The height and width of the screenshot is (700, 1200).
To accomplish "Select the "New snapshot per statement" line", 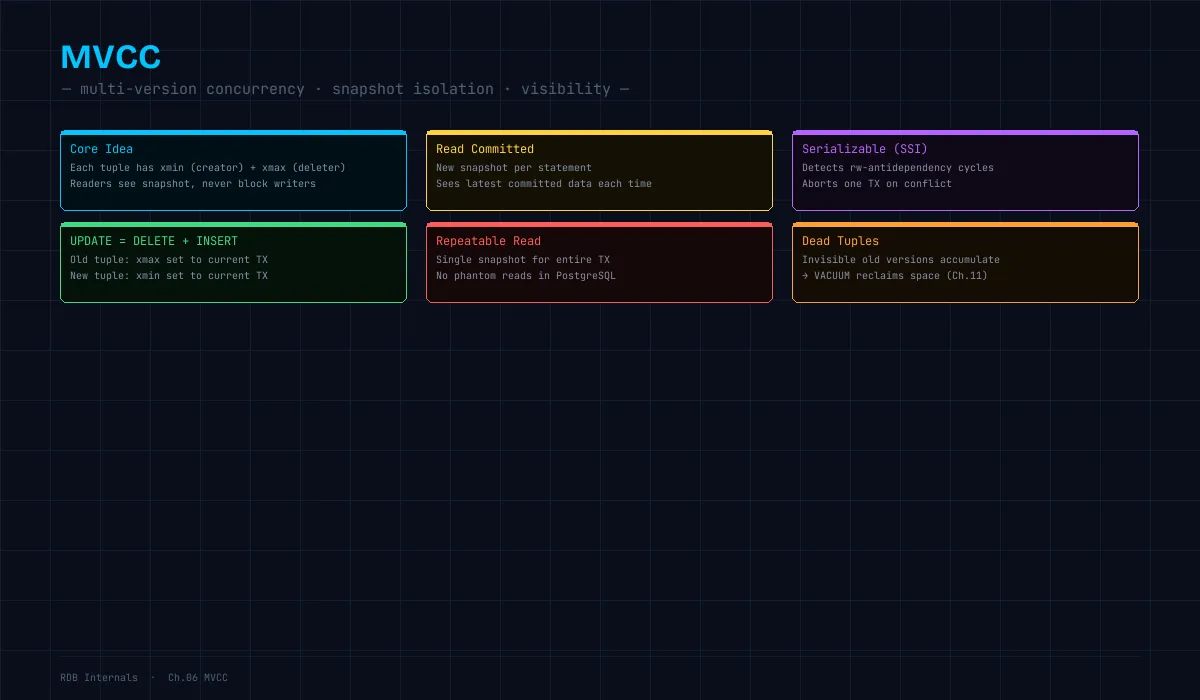I will tap(514, 168).
